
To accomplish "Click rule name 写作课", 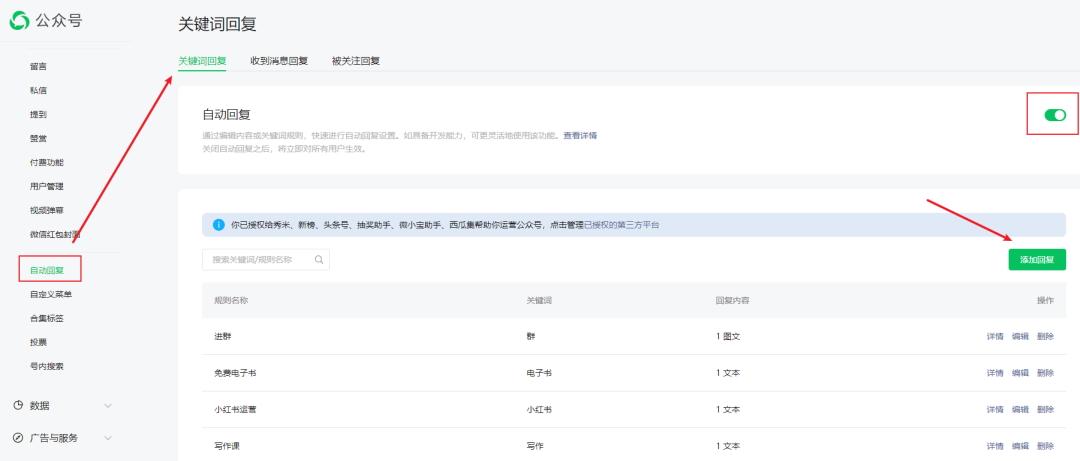I will tap(227, 446).
